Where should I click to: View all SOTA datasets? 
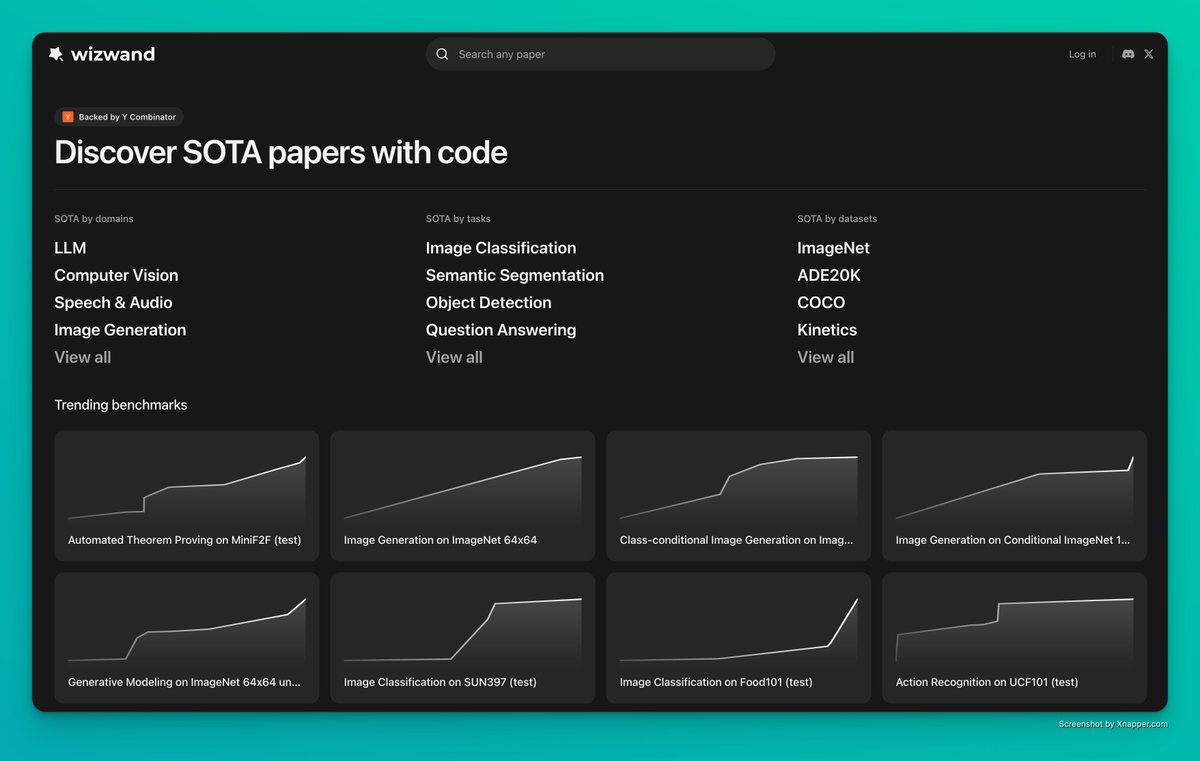point(826,357)
